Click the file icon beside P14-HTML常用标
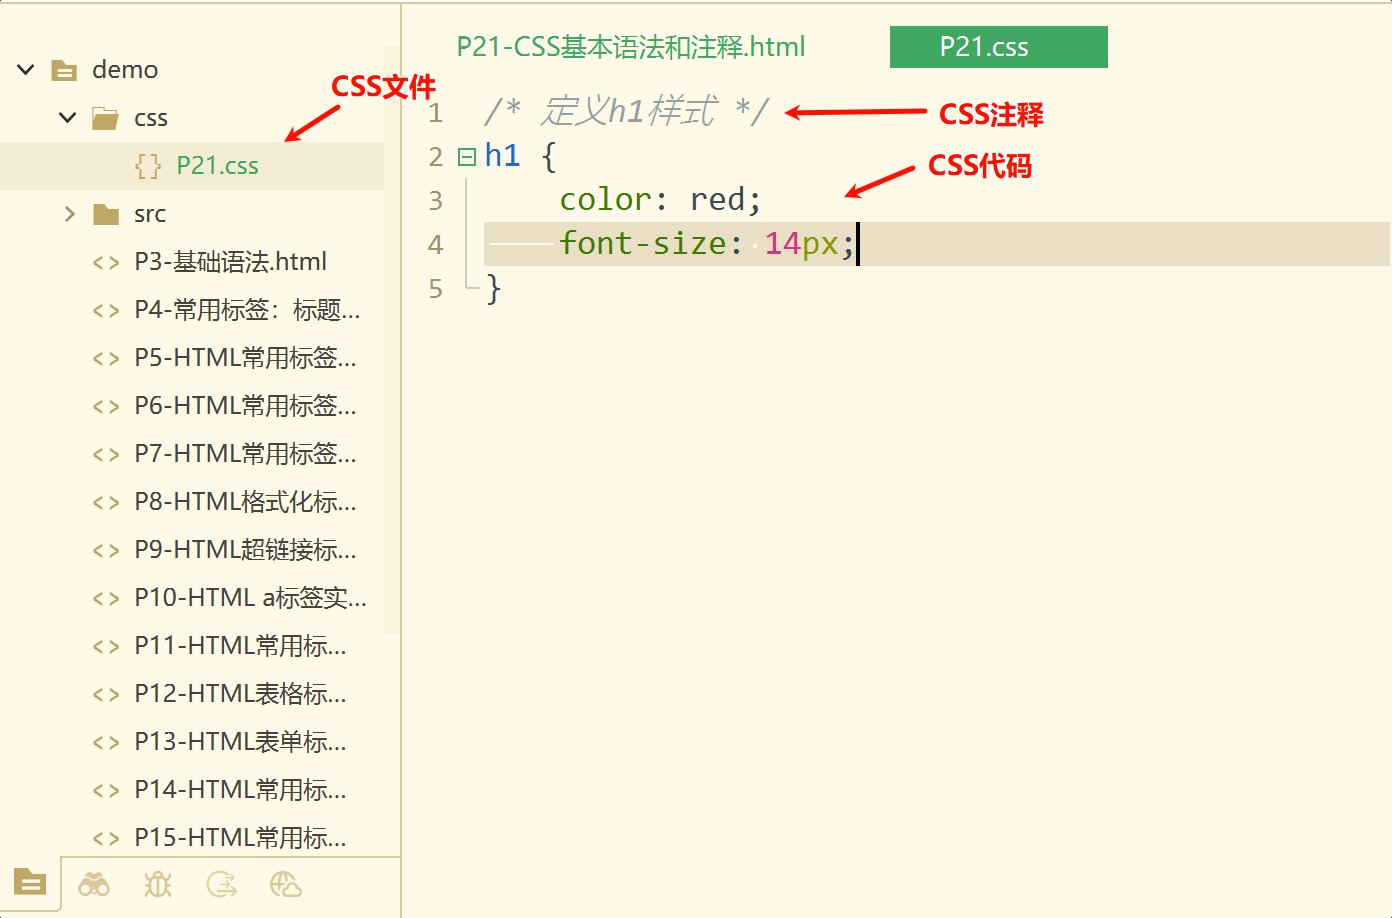1392x918 pixels. [x=105, y=790]
